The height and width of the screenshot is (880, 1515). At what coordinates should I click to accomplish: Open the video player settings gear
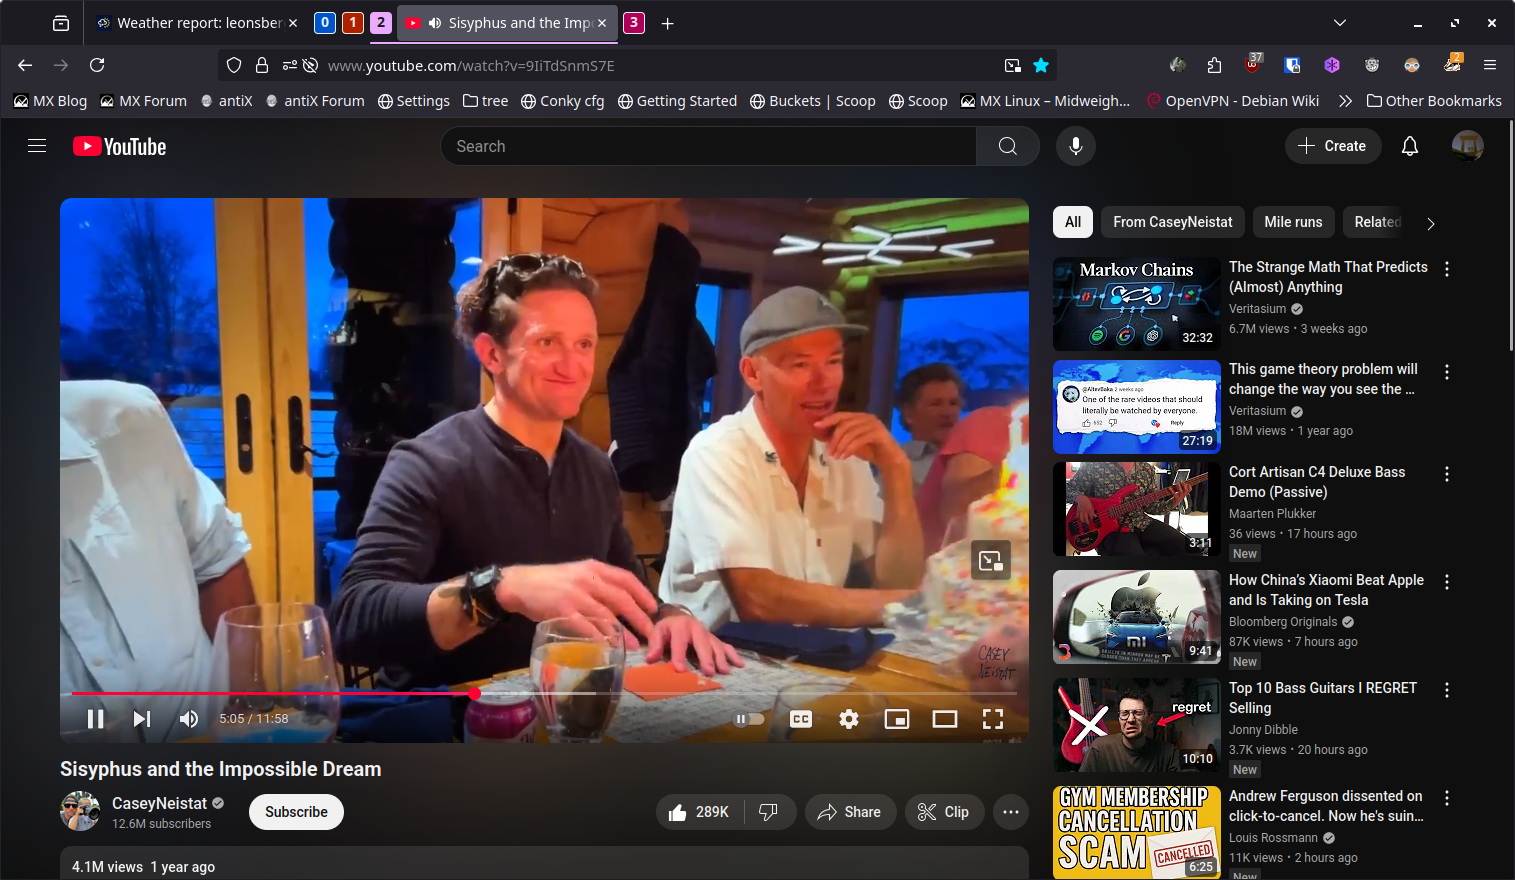coord(849,719)
